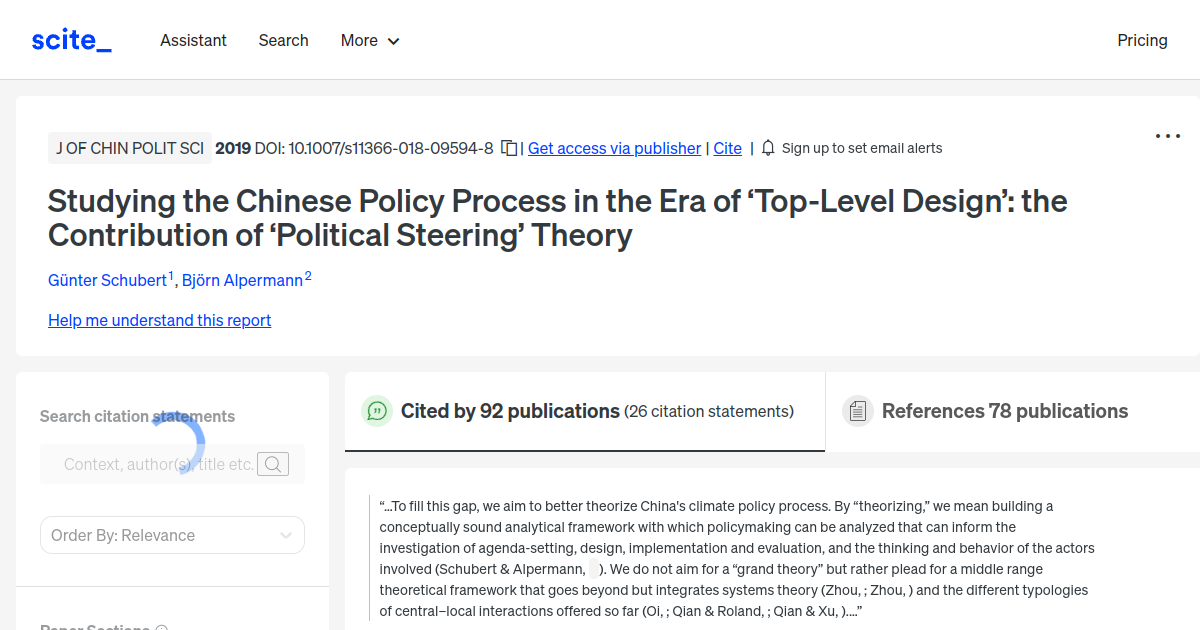Expand the More navigation menu
1200x630 pixels.
(369, 40)
